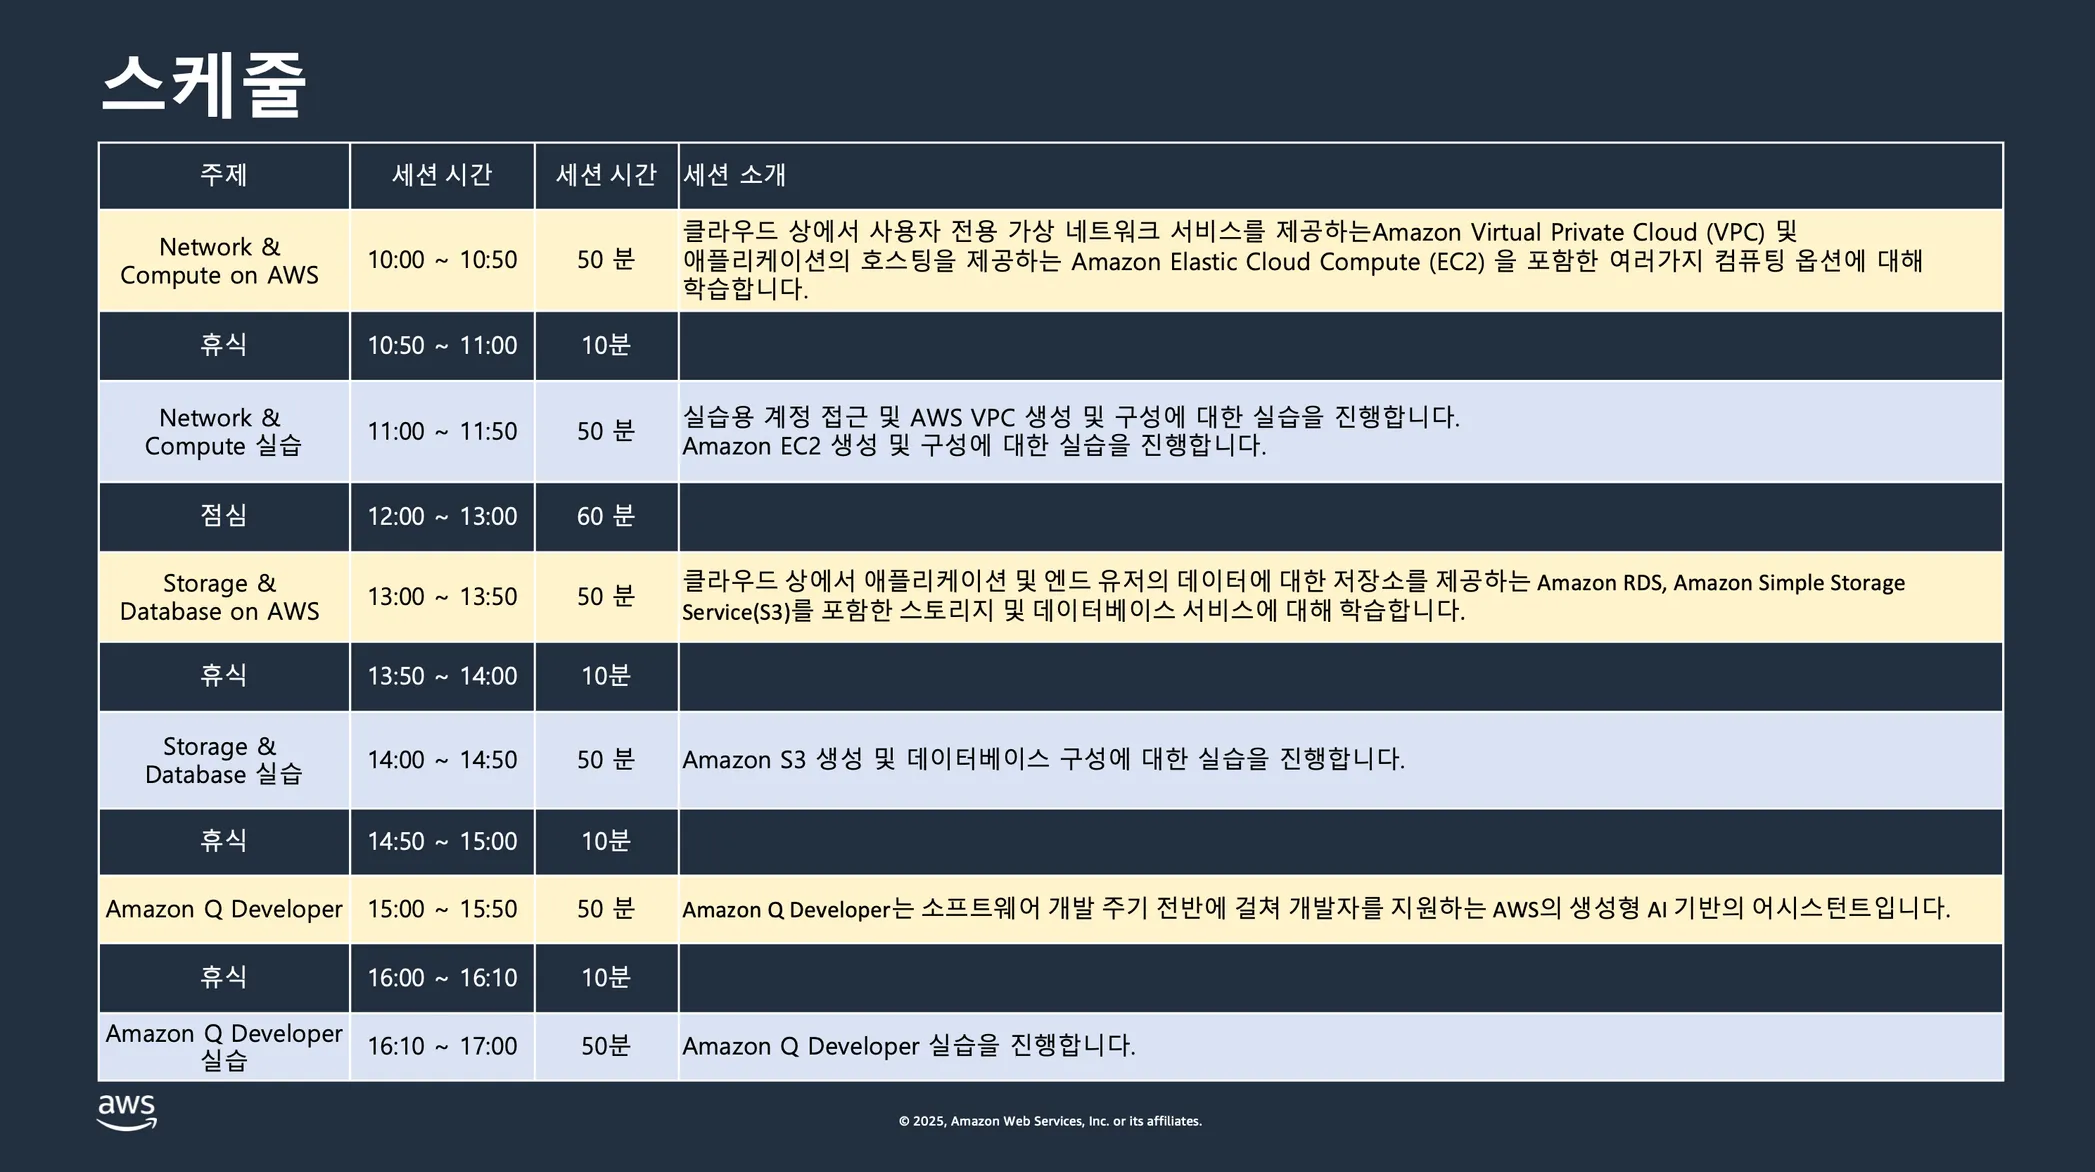Click the copyright footer text
Viewport: 2095px width, 1172px height.
pos(1050,1121)
